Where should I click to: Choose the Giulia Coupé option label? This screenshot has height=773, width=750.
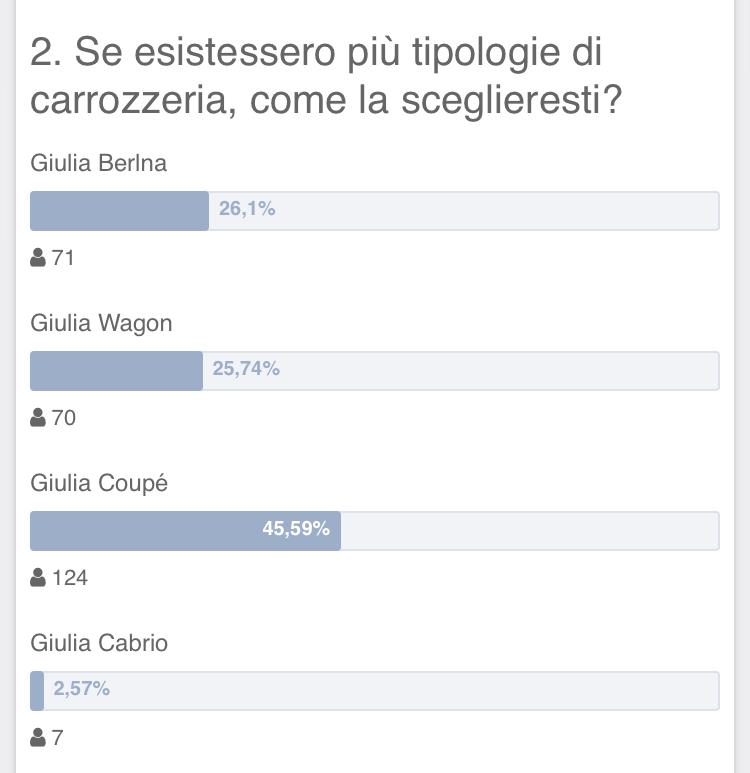click(x=99, y=483)
